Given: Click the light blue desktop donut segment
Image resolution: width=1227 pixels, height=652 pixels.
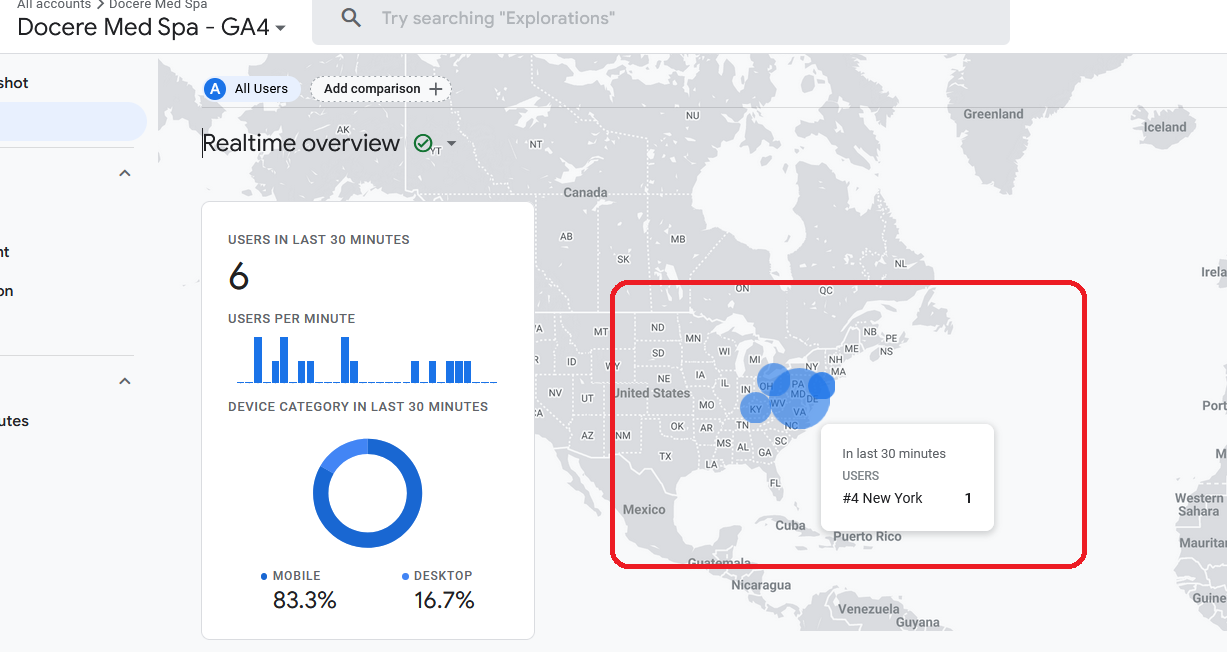Looking at the screenshot, I should [339, 458].
